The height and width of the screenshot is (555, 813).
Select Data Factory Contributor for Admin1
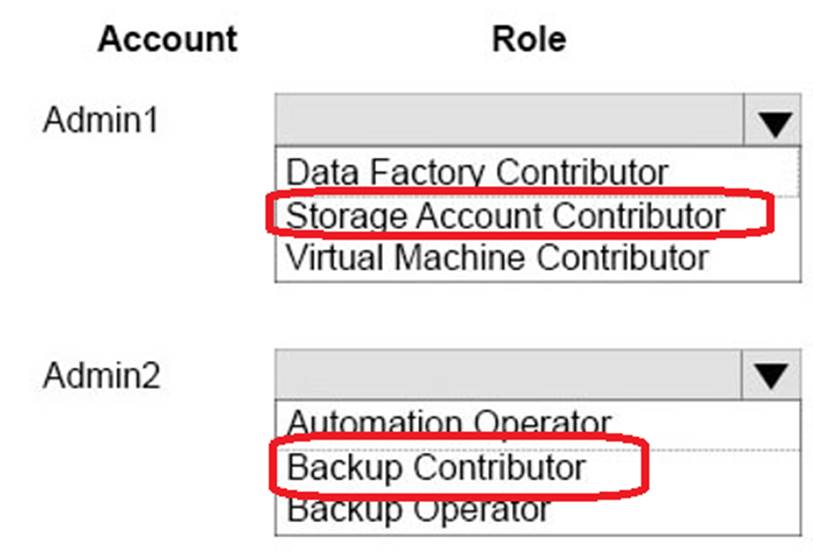click(476, 170)
